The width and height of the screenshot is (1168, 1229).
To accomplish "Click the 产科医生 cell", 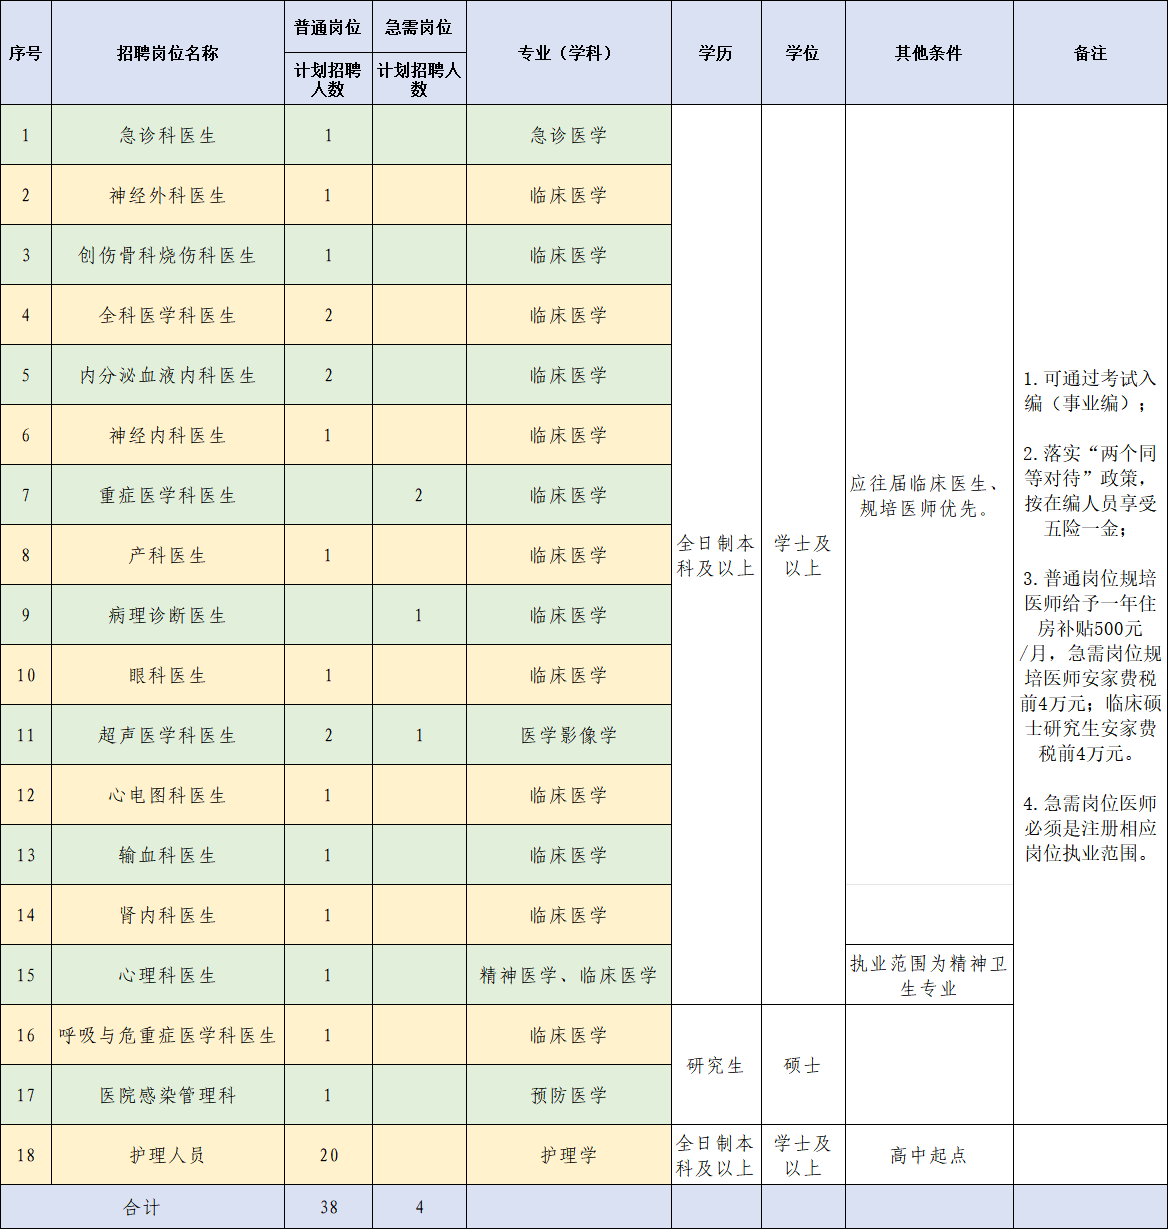I will (x=168, y=555).
